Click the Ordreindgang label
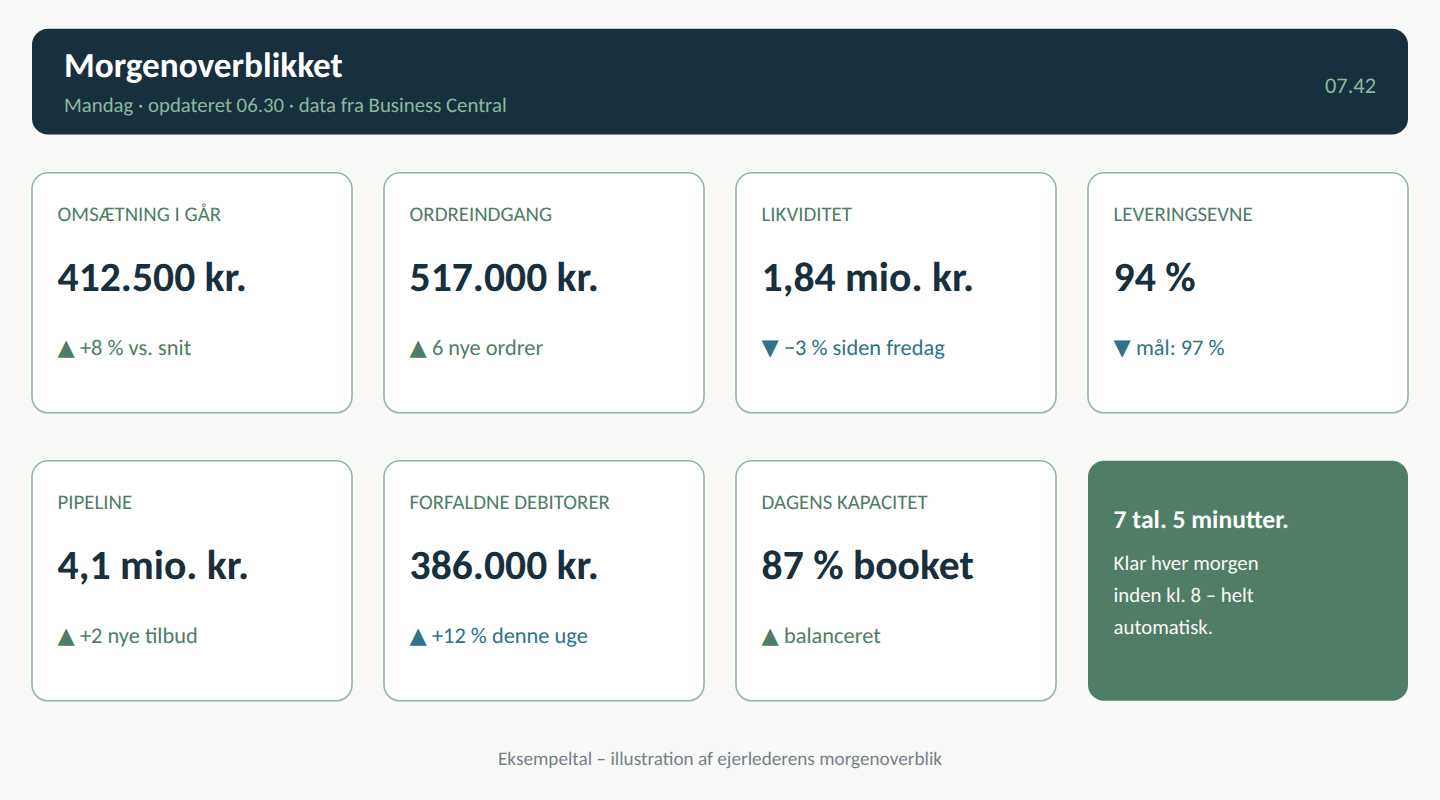The image size is (1440, 800). coord(480,214)
